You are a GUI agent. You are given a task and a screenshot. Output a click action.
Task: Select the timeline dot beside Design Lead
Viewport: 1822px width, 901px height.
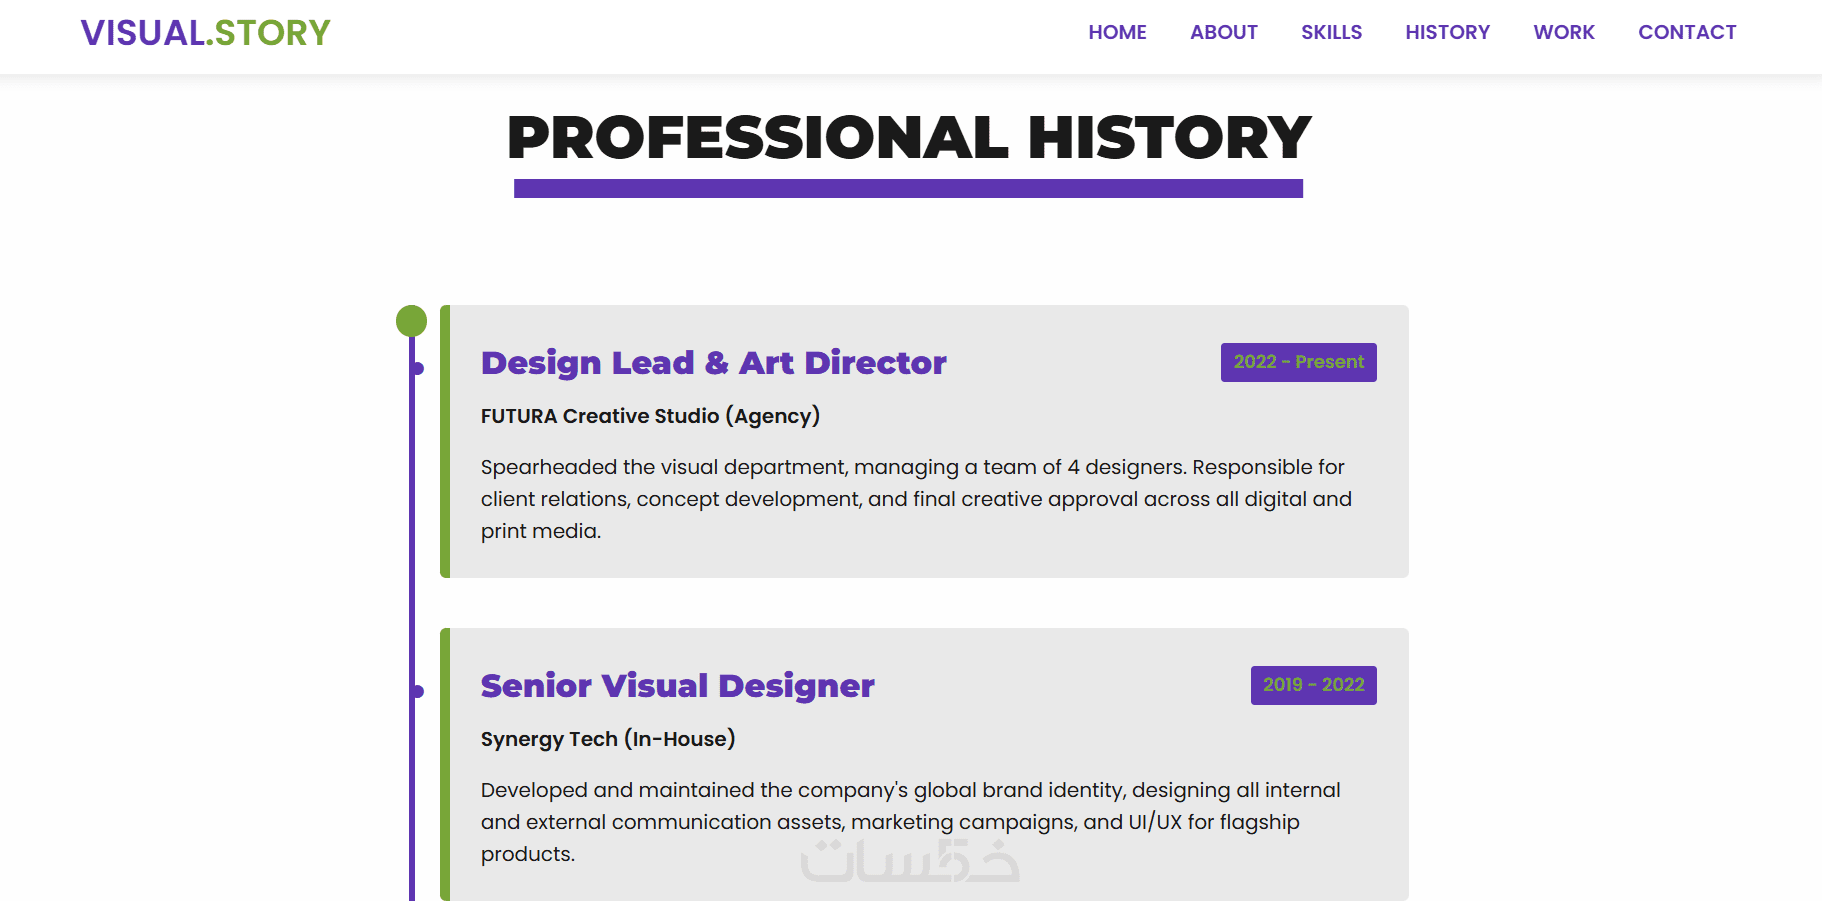[418, 369]
